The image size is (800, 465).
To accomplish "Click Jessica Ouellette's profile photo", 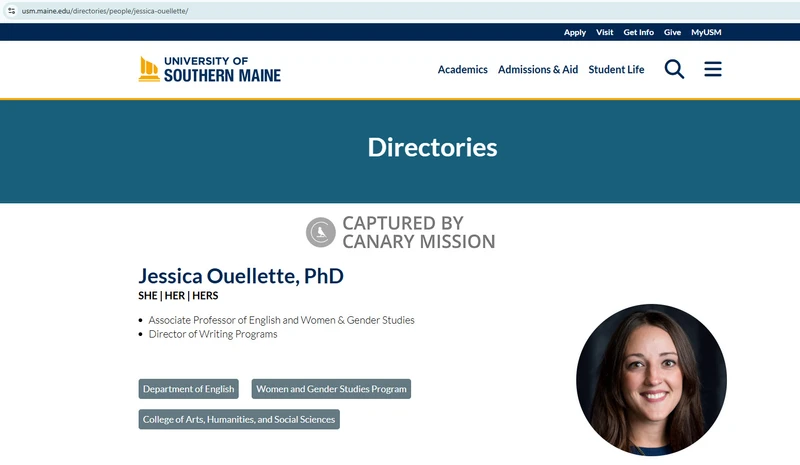I will 651,380.
